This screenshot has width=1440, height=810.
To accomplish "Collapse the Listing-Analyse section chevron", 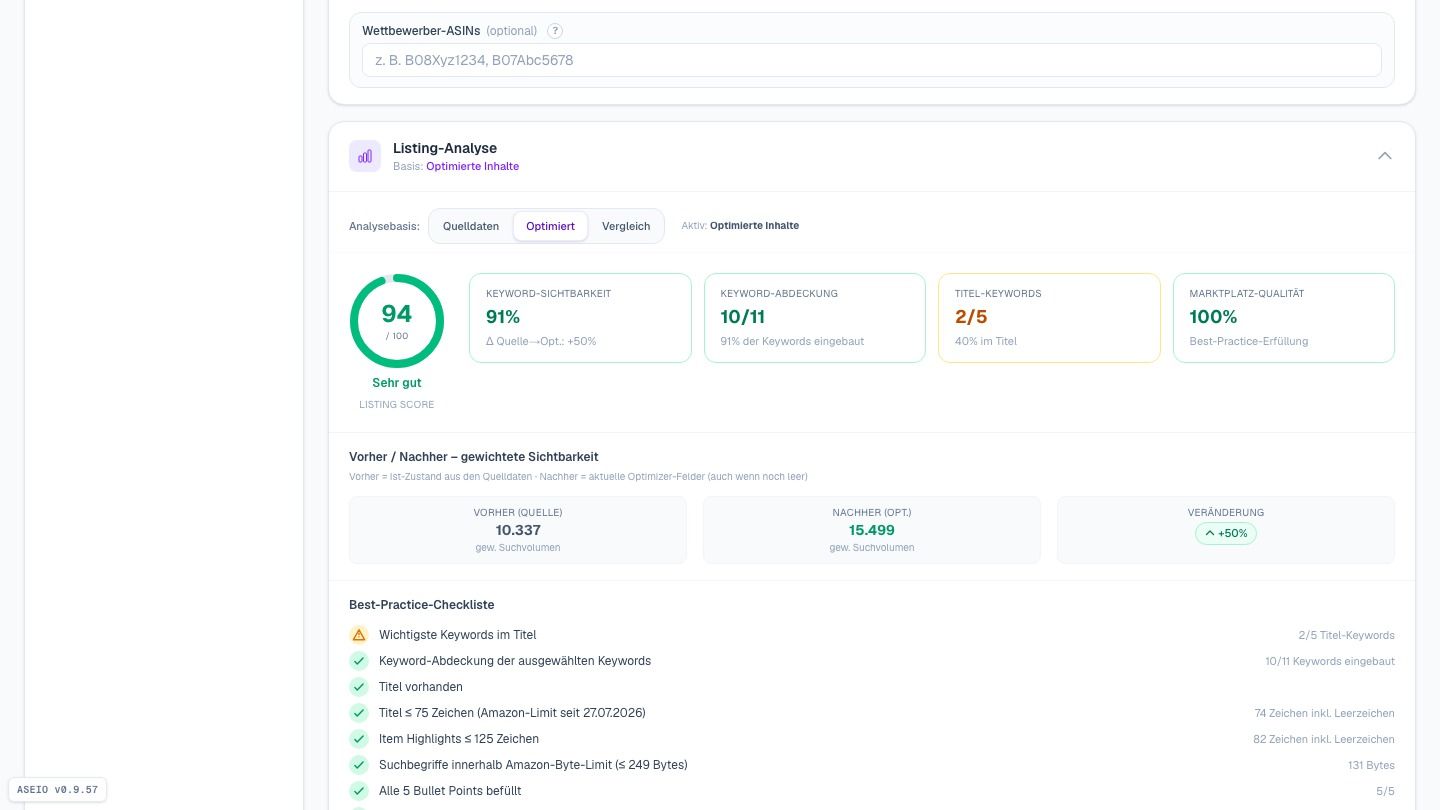I will click(x=1384, y=156).
